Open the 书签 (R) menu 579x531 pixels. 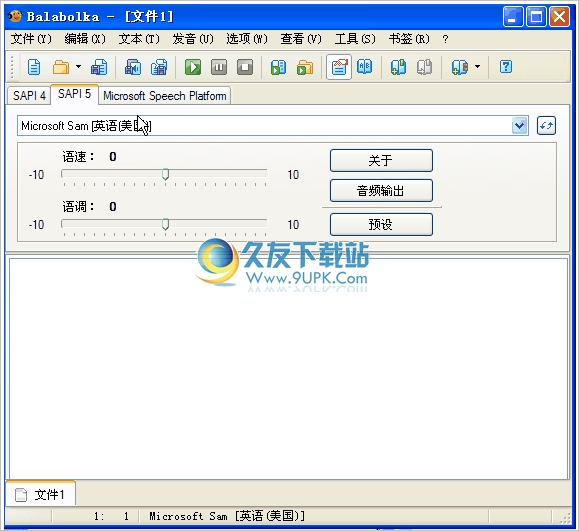409,39
